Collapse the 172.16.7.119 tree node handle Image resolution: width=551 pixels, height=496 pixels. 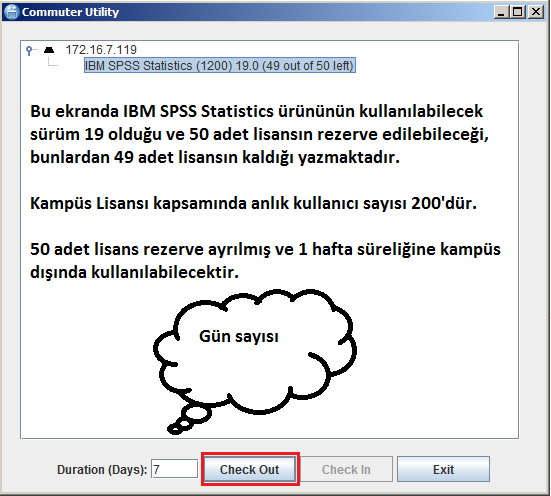click(30, 50)
